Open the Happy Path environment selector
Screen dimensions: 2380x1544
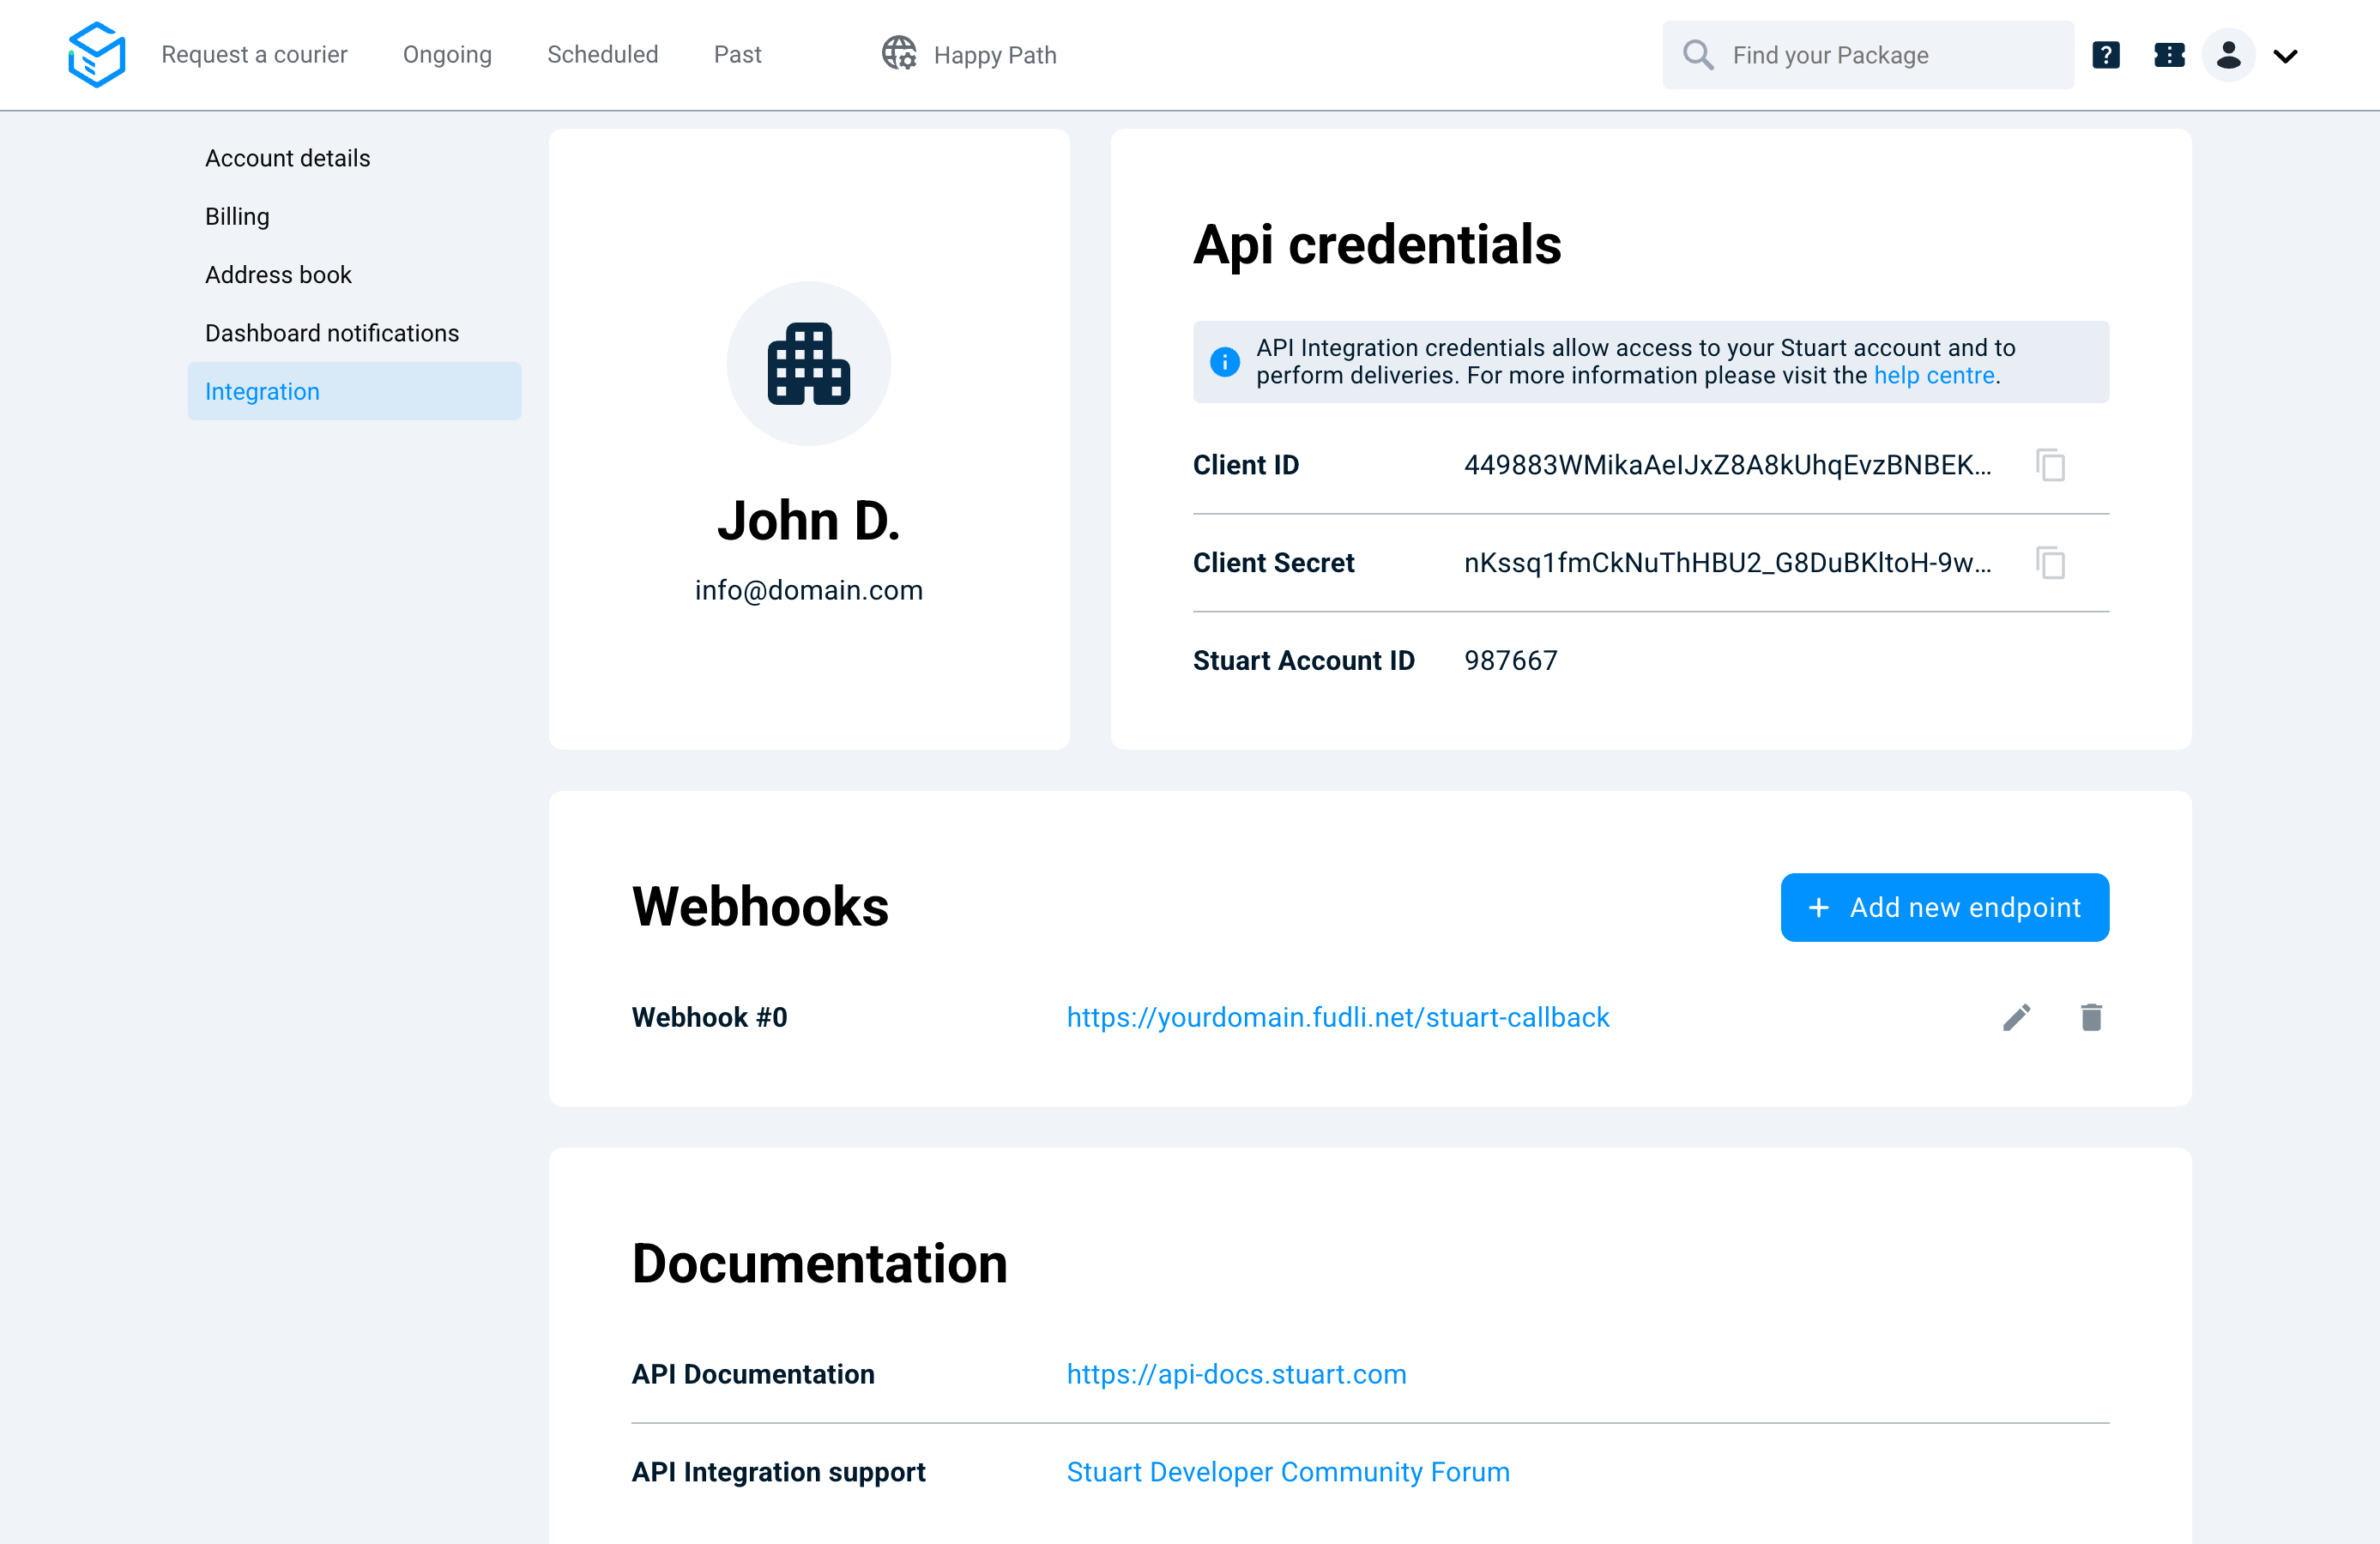[x=994, y=55]
